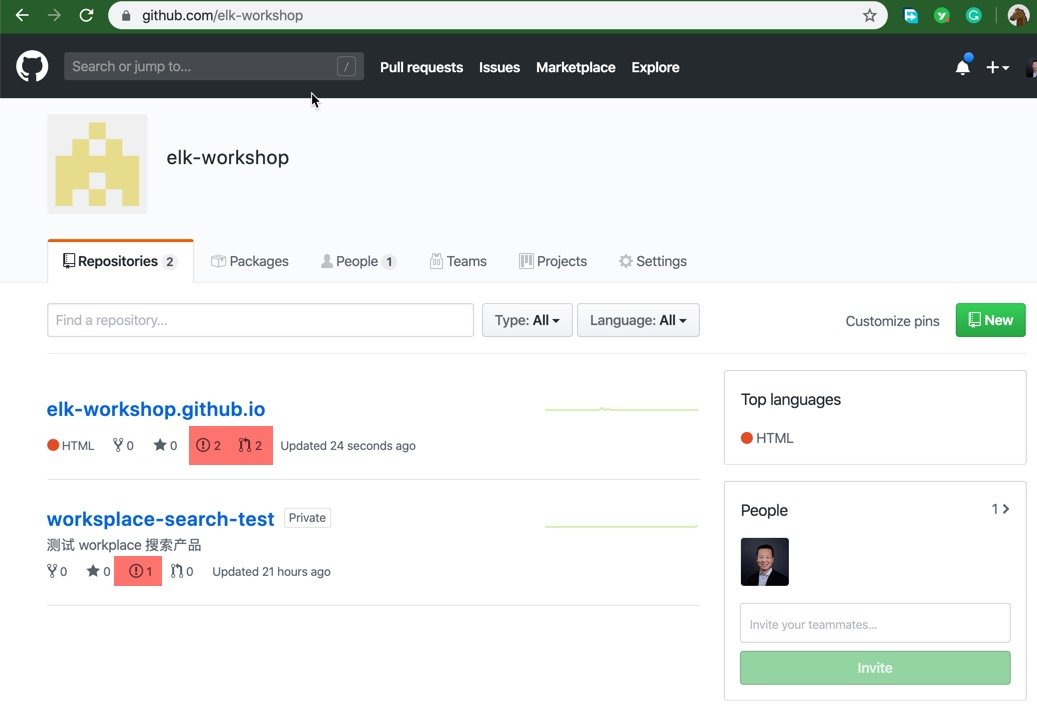This screenshot has width=1037, height=712.
Task: Bookmark page with the star icon
Action: (x=869, y=16)
